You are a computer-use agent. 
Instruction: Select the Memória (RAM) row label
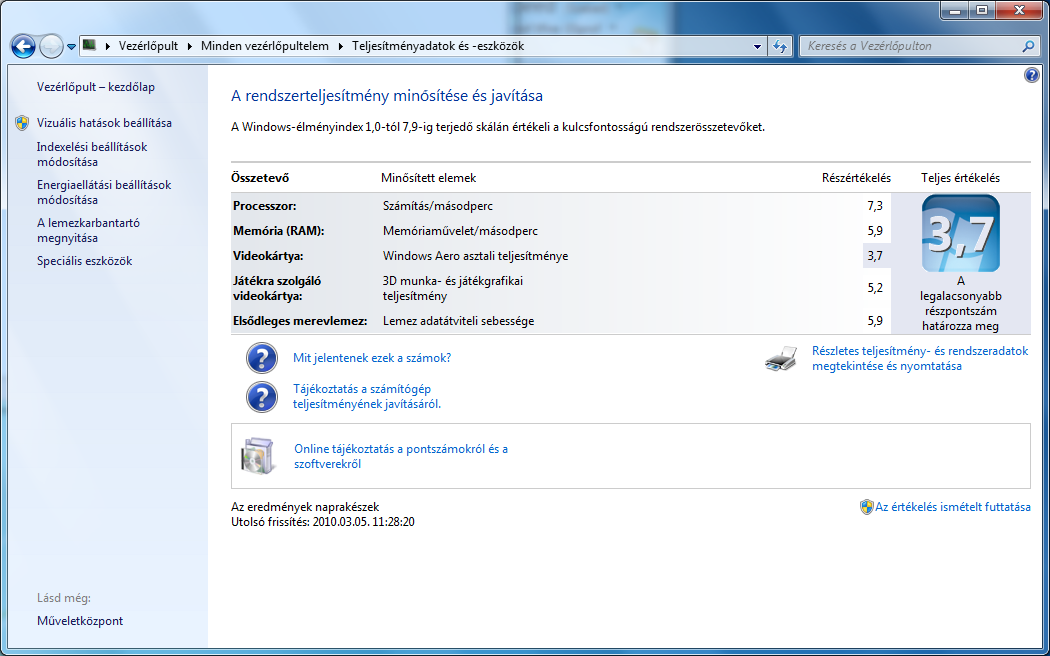tap(279, 231)
